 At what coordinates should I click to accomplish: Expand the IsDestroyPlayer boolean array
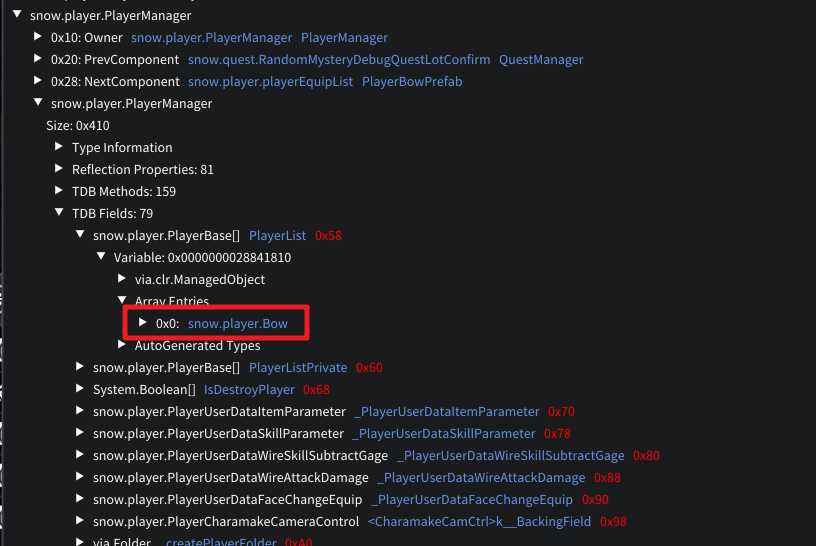(81, 389)
